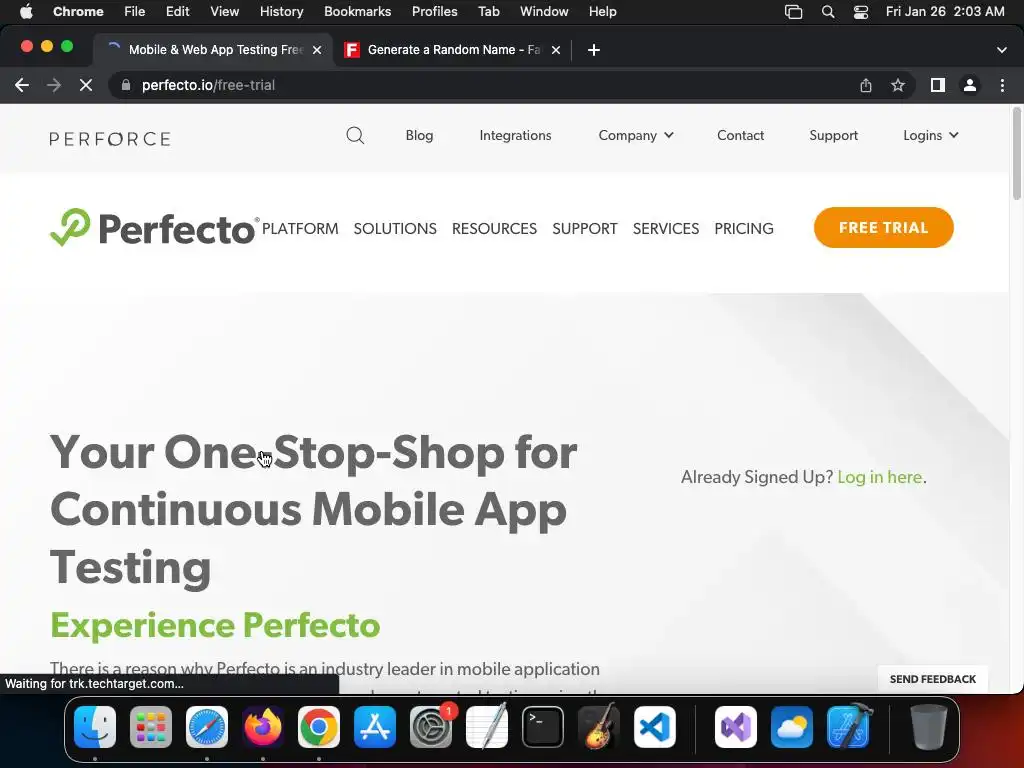Open the Weather app from the dock
The width and height of the screenshot is (1024, 768).
[792, 727]
